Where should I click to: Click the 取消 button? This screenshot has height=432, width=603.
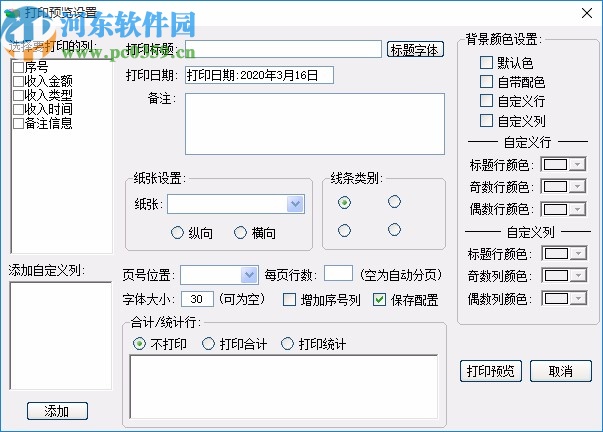(561, 371)
